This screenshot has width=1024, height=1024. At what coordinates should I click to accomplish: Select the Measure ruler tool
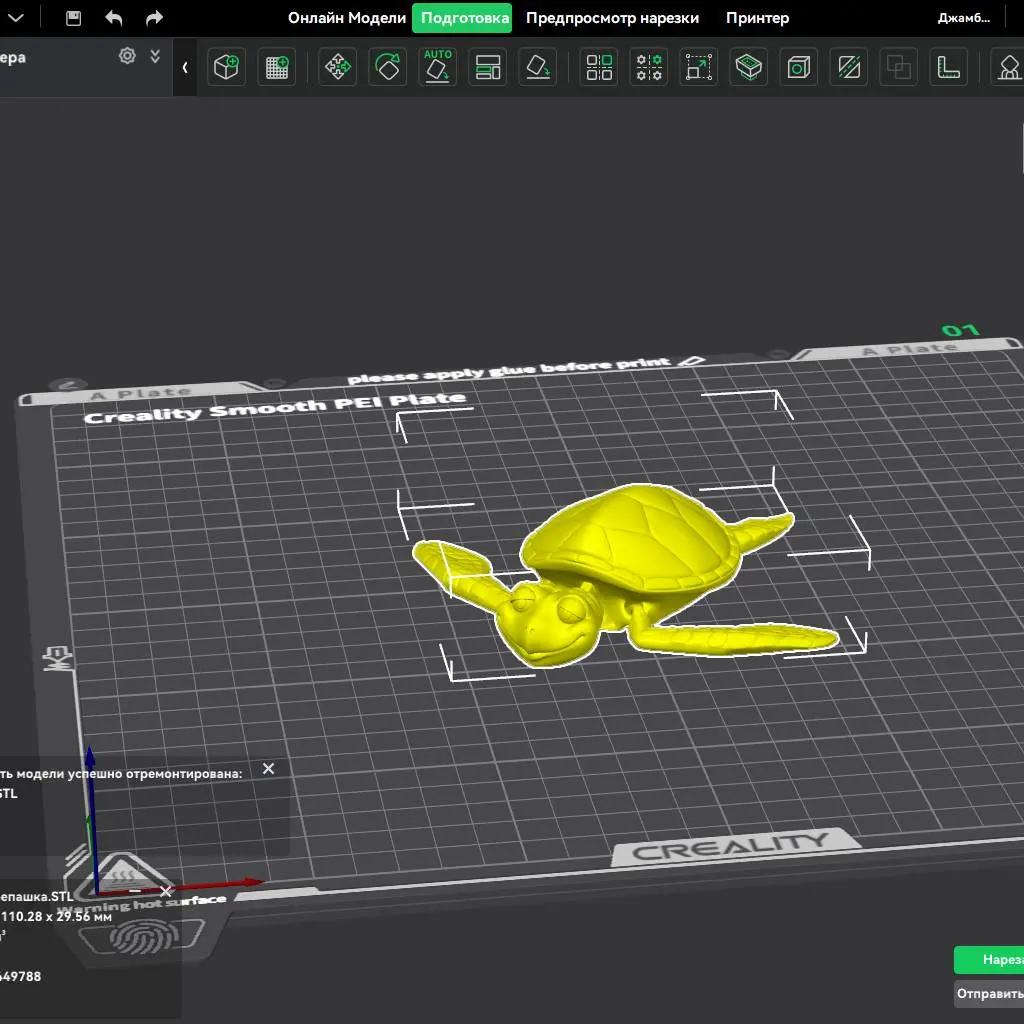(948, 67)
